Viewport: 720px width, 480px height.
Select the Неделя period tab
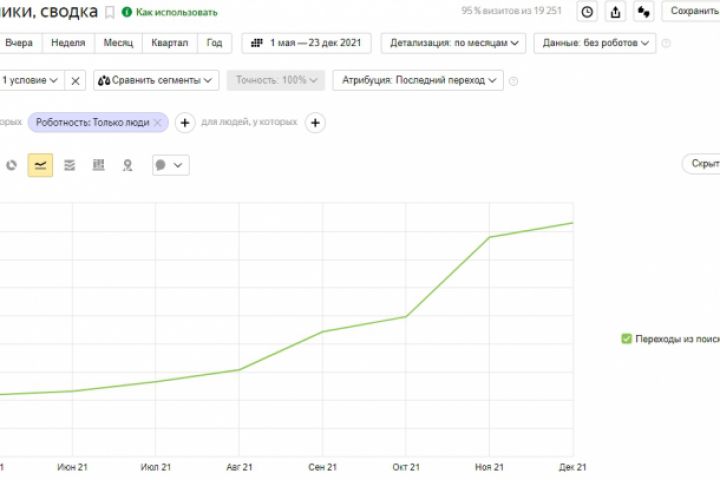click(x=68, y=43)
